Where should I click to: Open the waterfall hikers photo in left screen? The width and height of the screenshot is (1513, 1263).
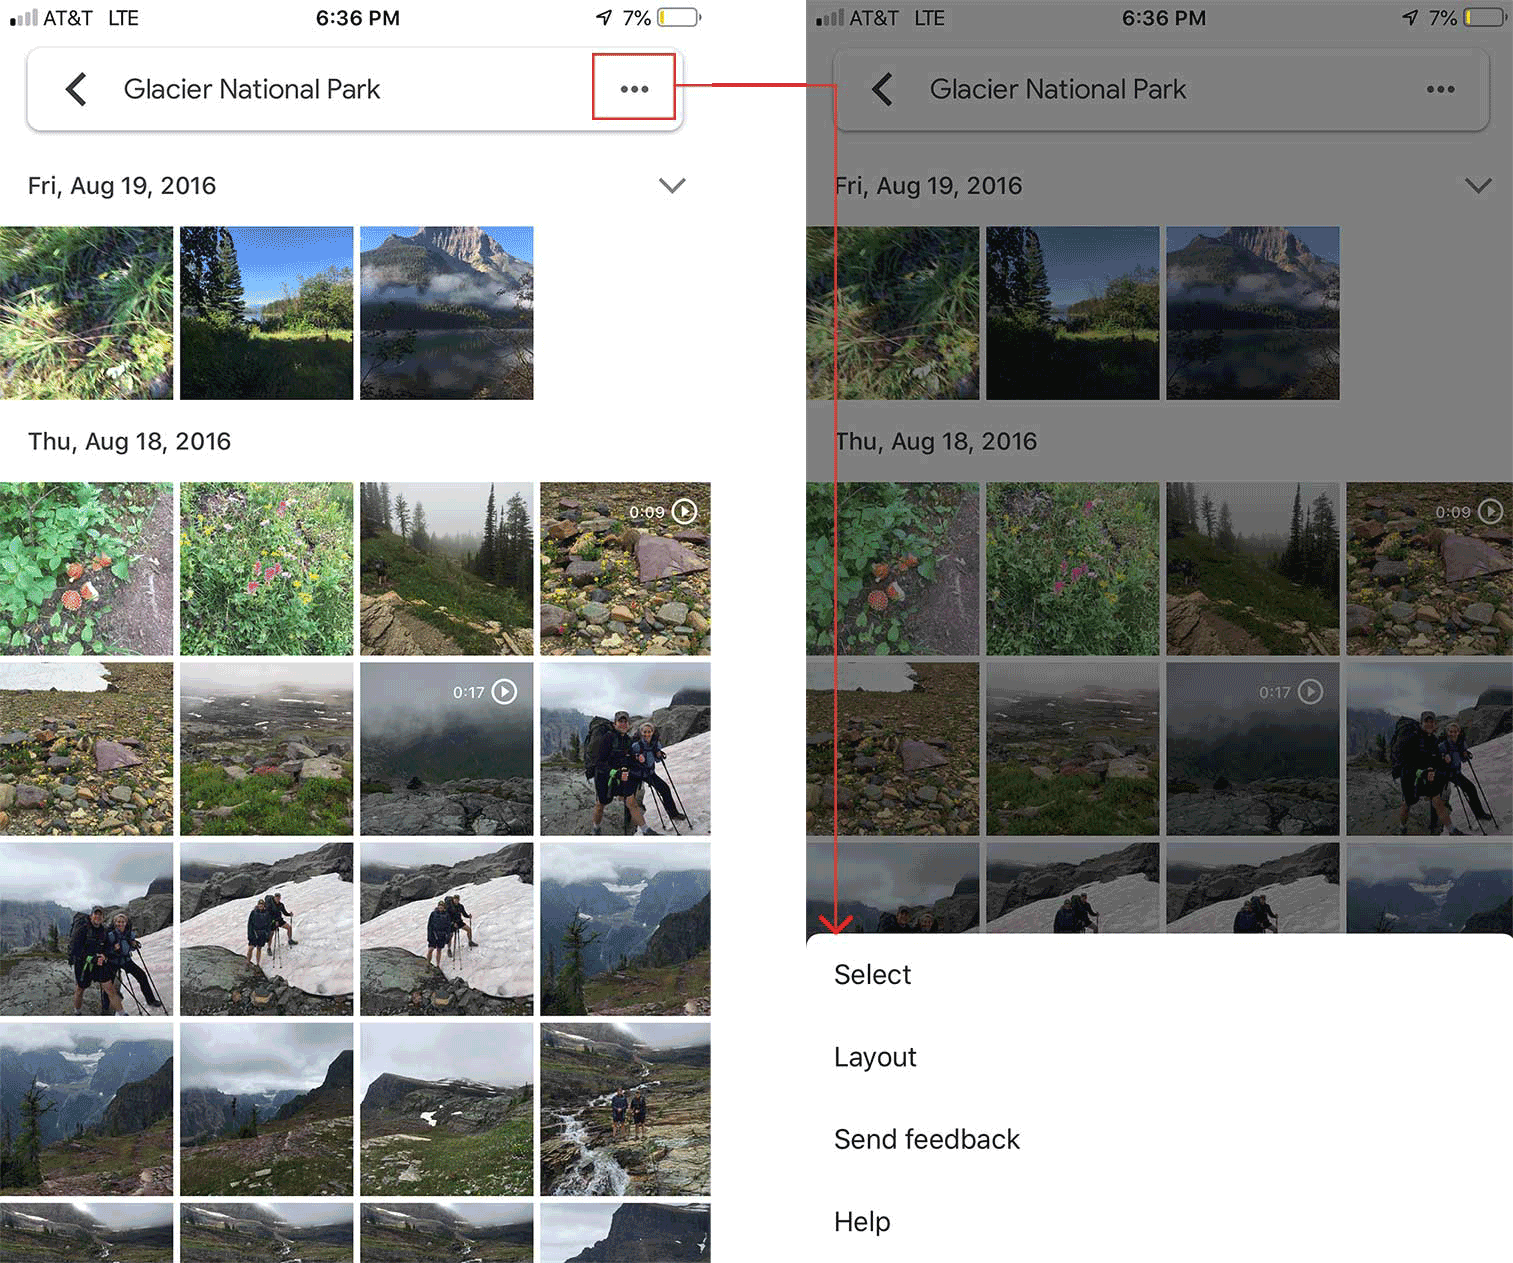tap(625, 1108)
